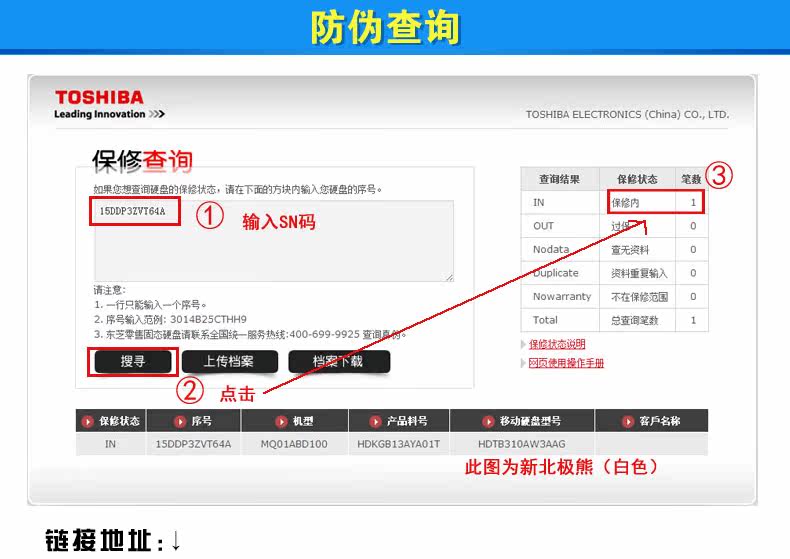Click the 查询结果 column header
Image resolution: width=790 pixels, height=559 pixels.
pyautogui.click(x=559, y=179)
